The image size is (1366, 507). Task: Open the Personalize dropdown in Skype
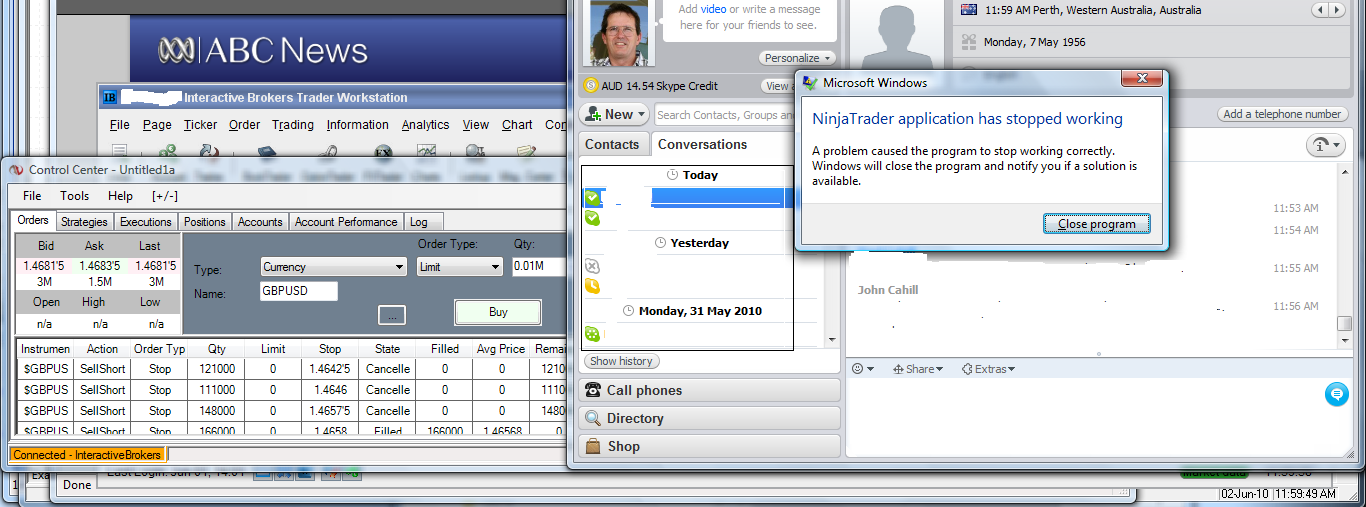pyautogui.click(x=797, y=58)
